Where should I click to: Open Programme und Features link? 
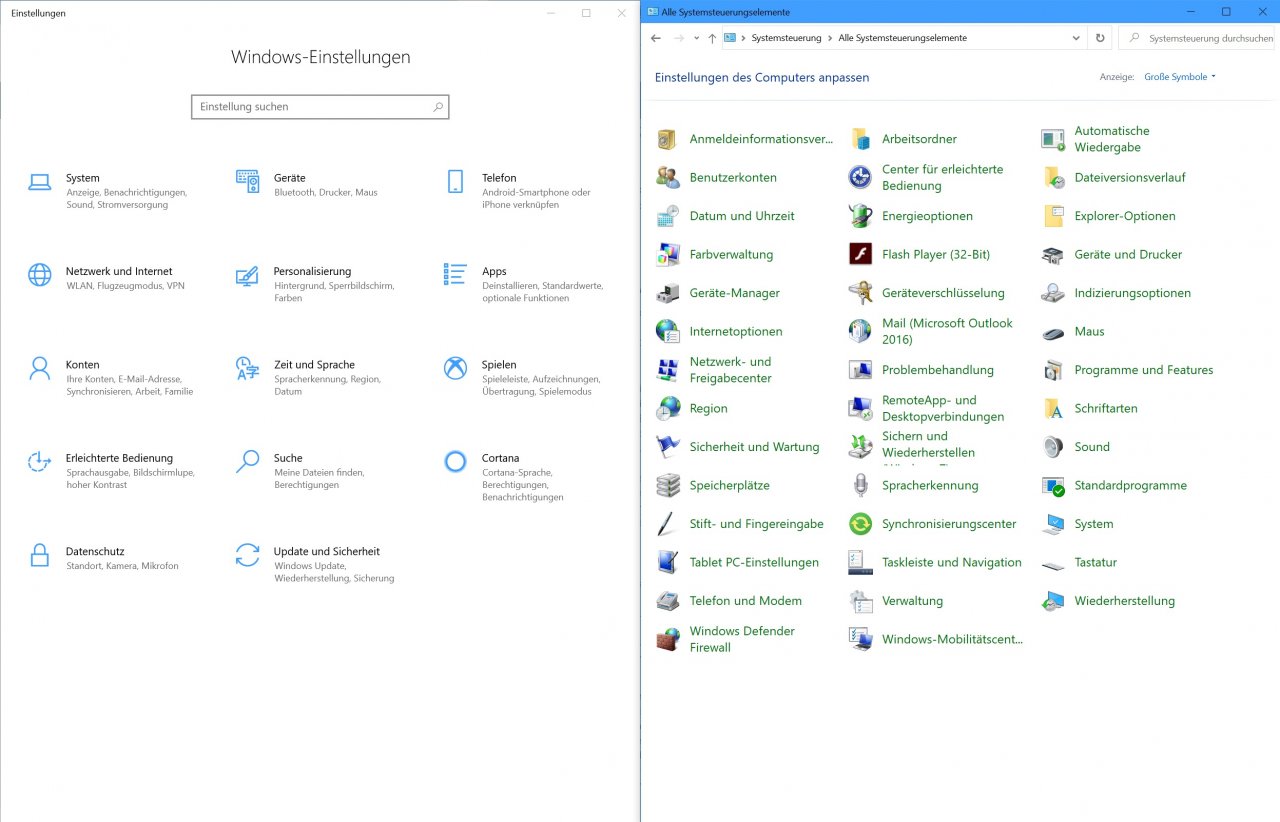tap(1143, 370)
